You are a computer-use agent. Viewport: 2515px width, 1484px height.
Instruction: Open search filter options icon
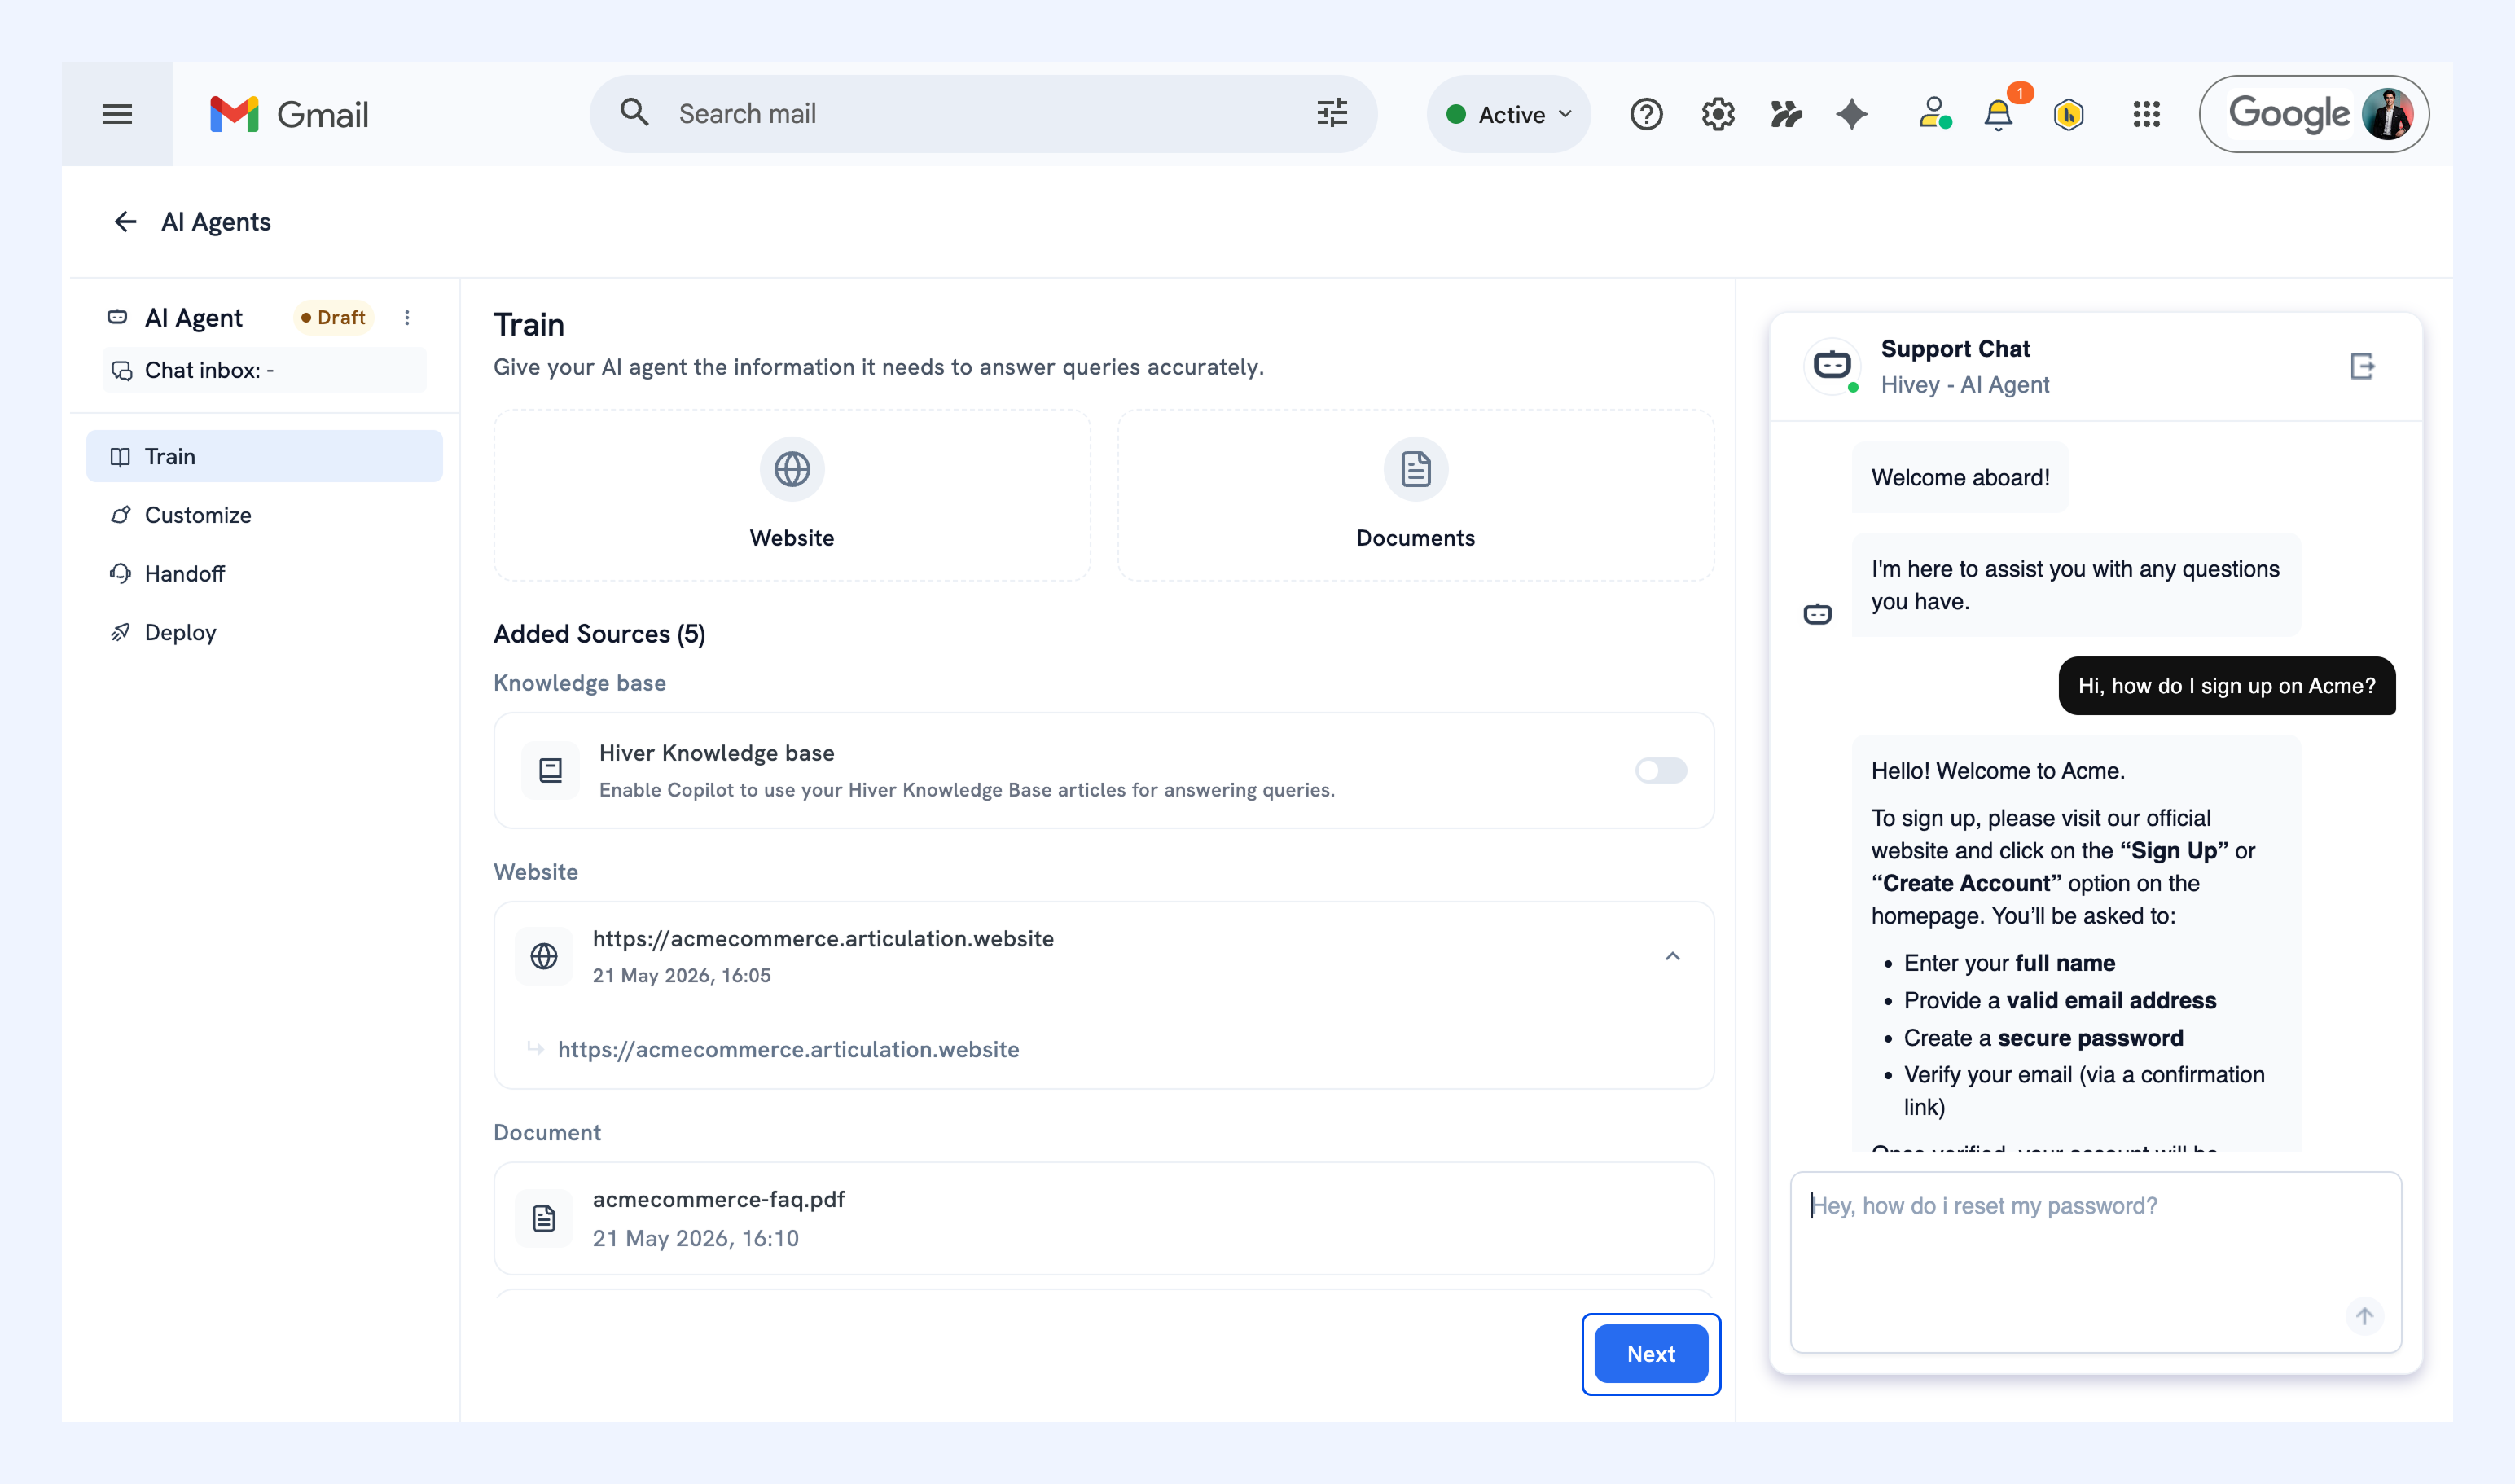(x=1332, y=113)
